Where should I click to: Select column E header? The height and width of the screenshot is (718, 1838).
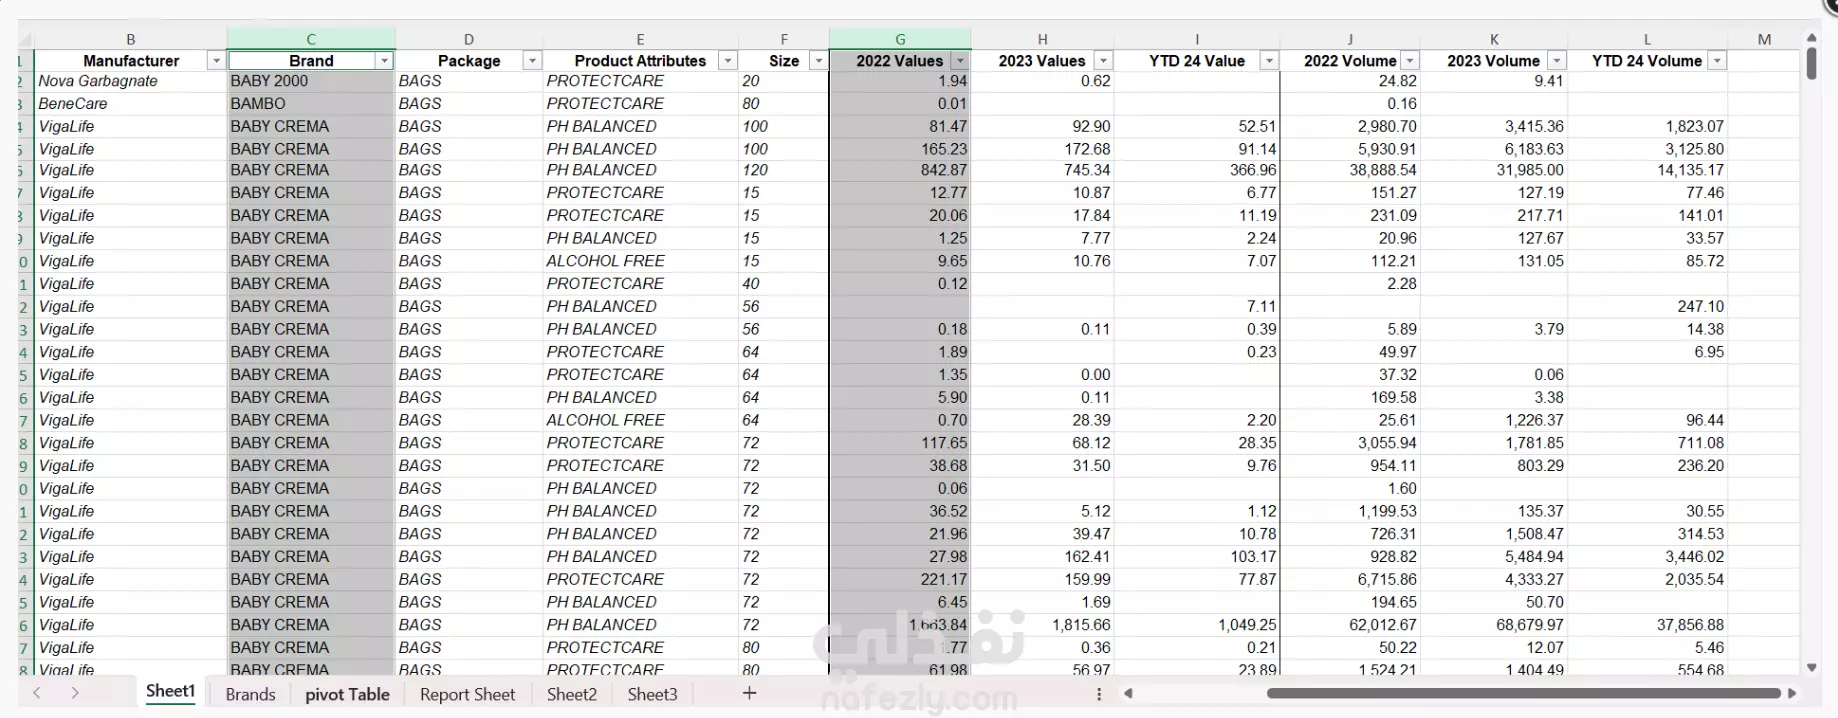coord(641,39)
